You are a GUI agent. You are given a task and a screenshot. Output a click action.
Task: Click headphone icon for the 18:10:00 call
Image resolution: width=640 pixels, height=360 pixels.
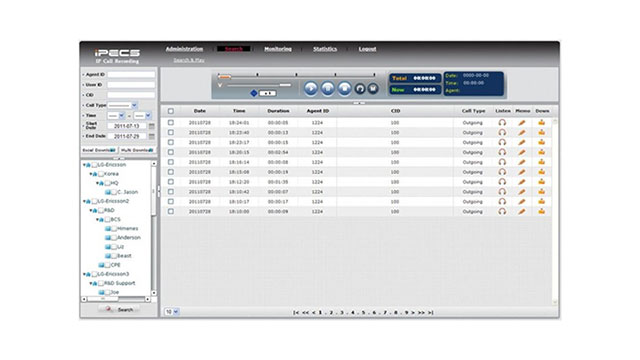[x=502, y=211]
